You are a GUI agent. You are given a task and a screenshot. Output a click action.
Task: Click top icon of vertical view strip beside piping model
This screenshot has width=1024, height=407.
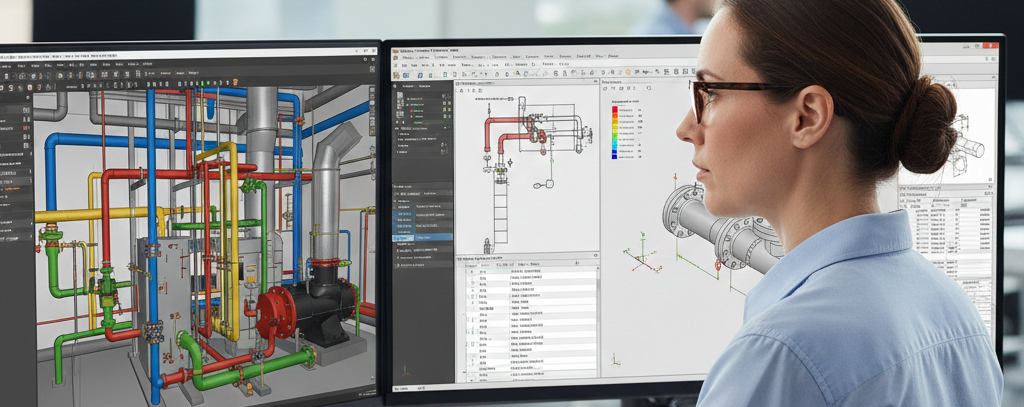372,90
